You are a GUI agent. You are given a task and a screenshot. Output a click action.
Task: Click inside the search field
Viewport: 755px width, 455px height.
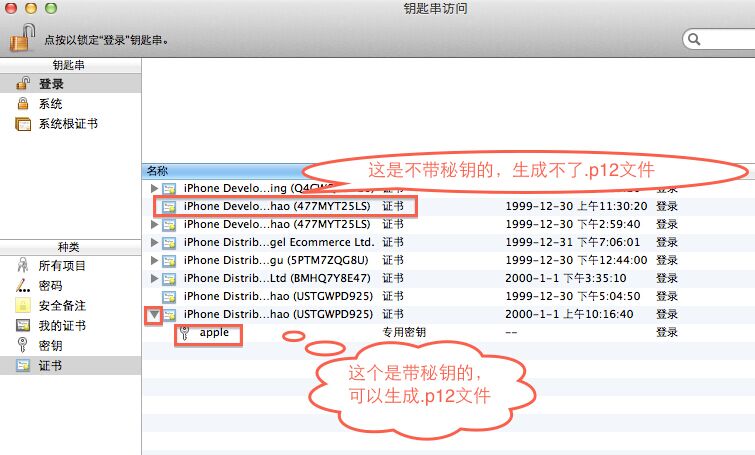pyautogui.click(x=722, y=39)
